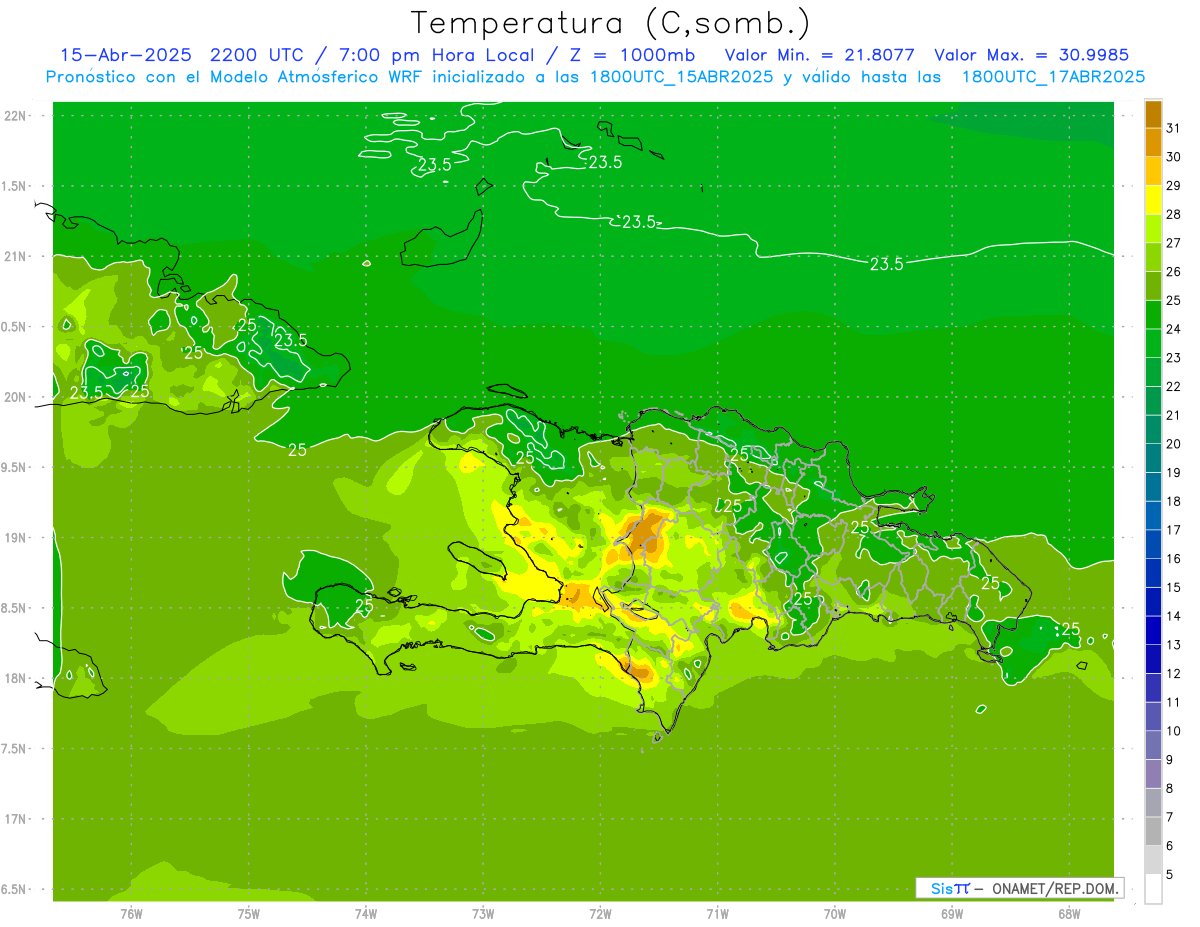Click the '1800UTC_17ABR2025' valid-until time
Viewport: 1200px width, 927px height.
[x=1053, y=76]
